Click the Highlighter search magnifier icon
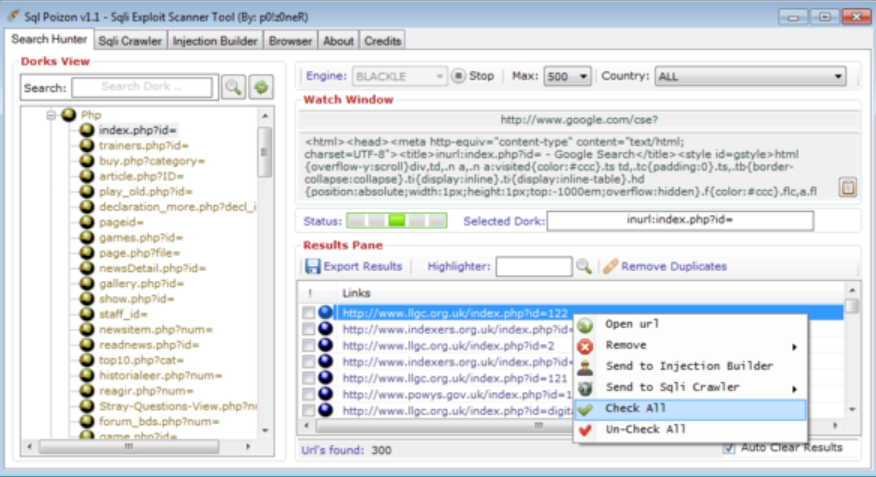Image resolution: width=876 pixels, height=477 pixels. point(584,266)
